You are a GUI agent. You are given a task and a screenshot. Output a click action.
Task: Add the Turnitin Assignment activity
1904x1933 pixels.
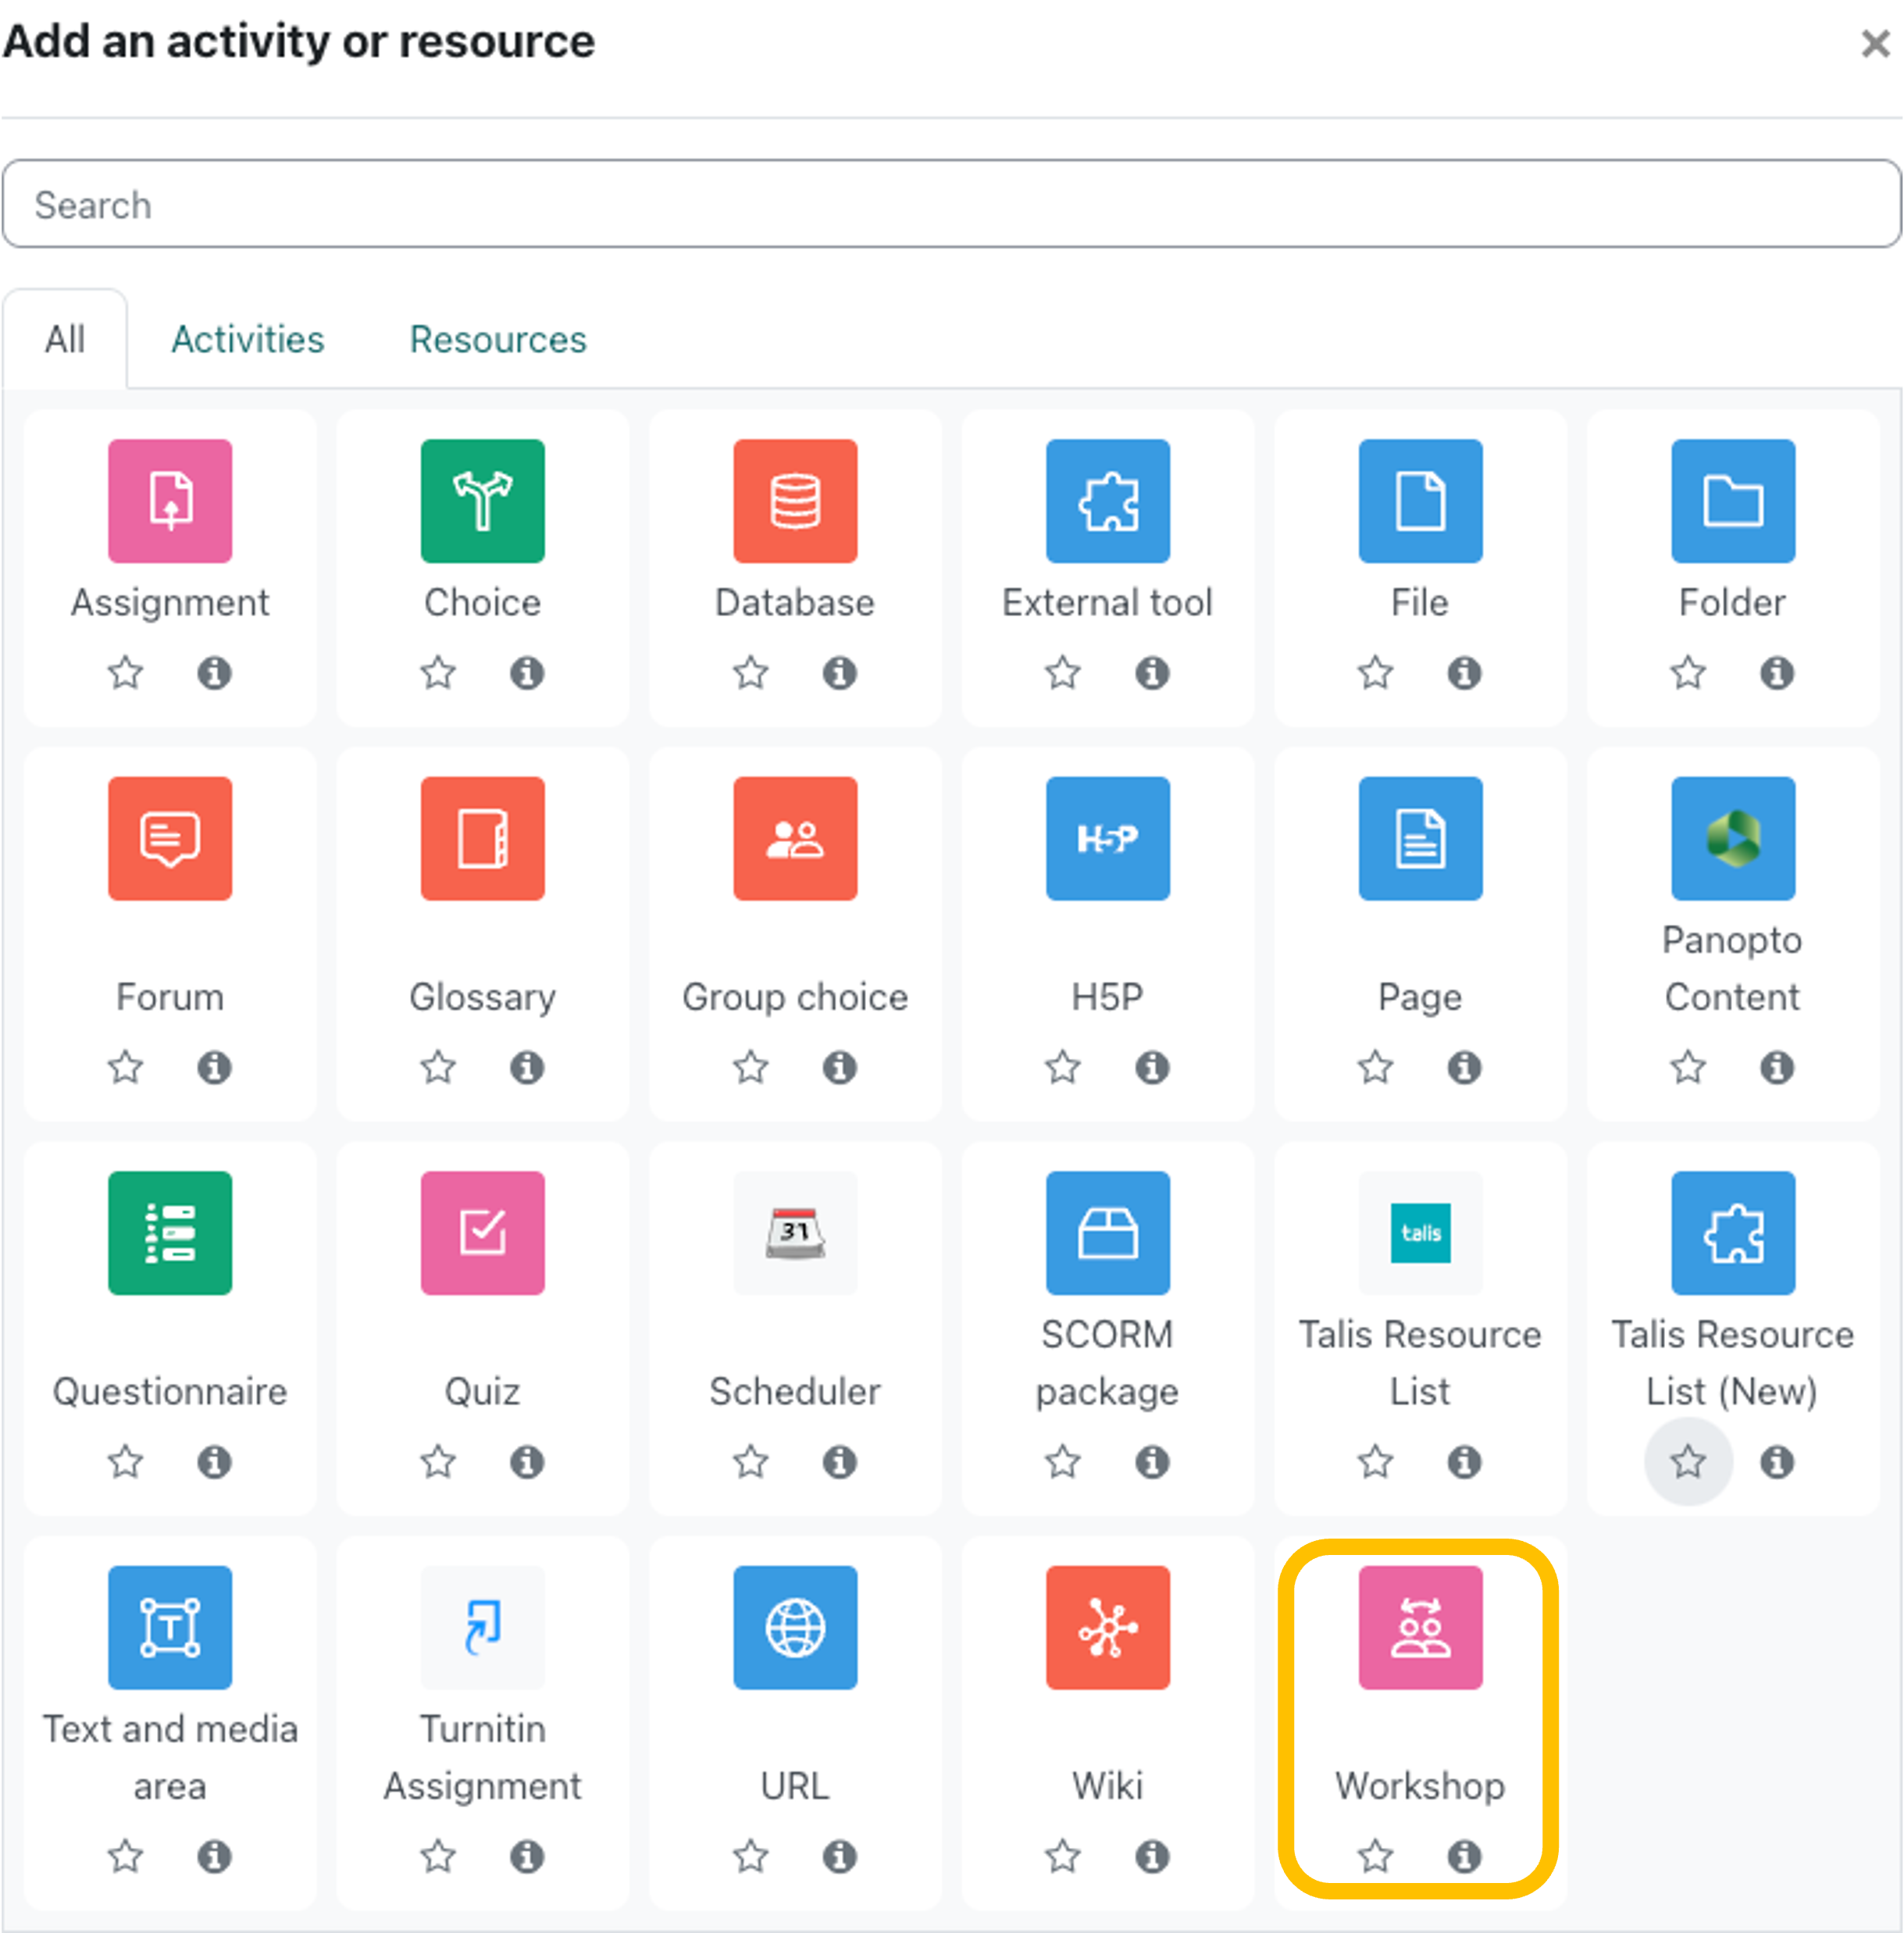coord(482,1627)
